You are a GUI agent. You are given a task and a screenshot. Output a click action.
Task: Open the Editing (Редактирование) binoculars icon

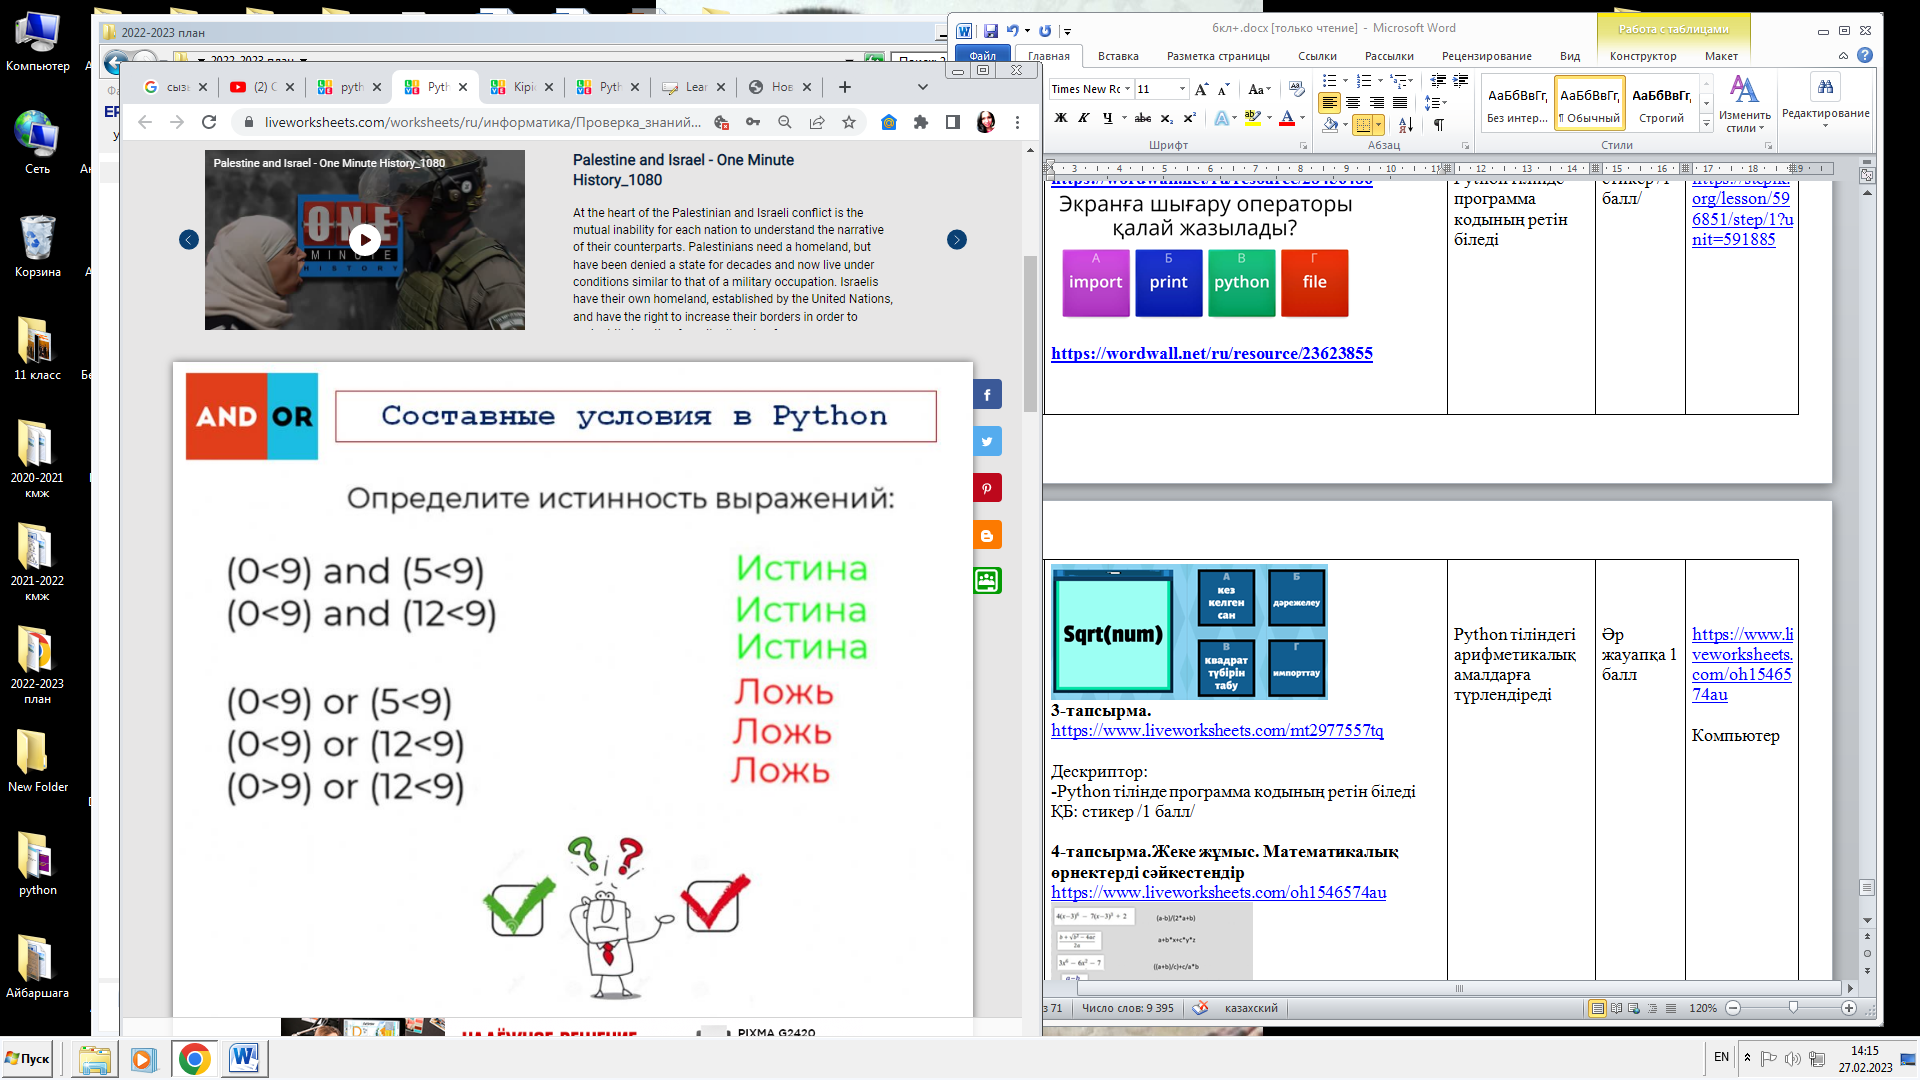(x=1825, y=88)
